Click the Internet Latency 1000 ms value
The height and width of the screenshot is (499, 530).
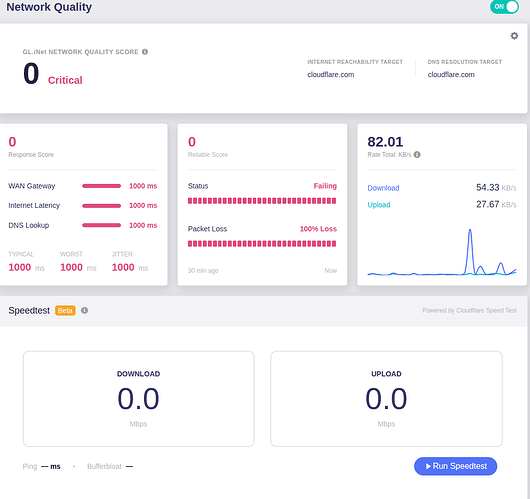click(x=143, y=206)
